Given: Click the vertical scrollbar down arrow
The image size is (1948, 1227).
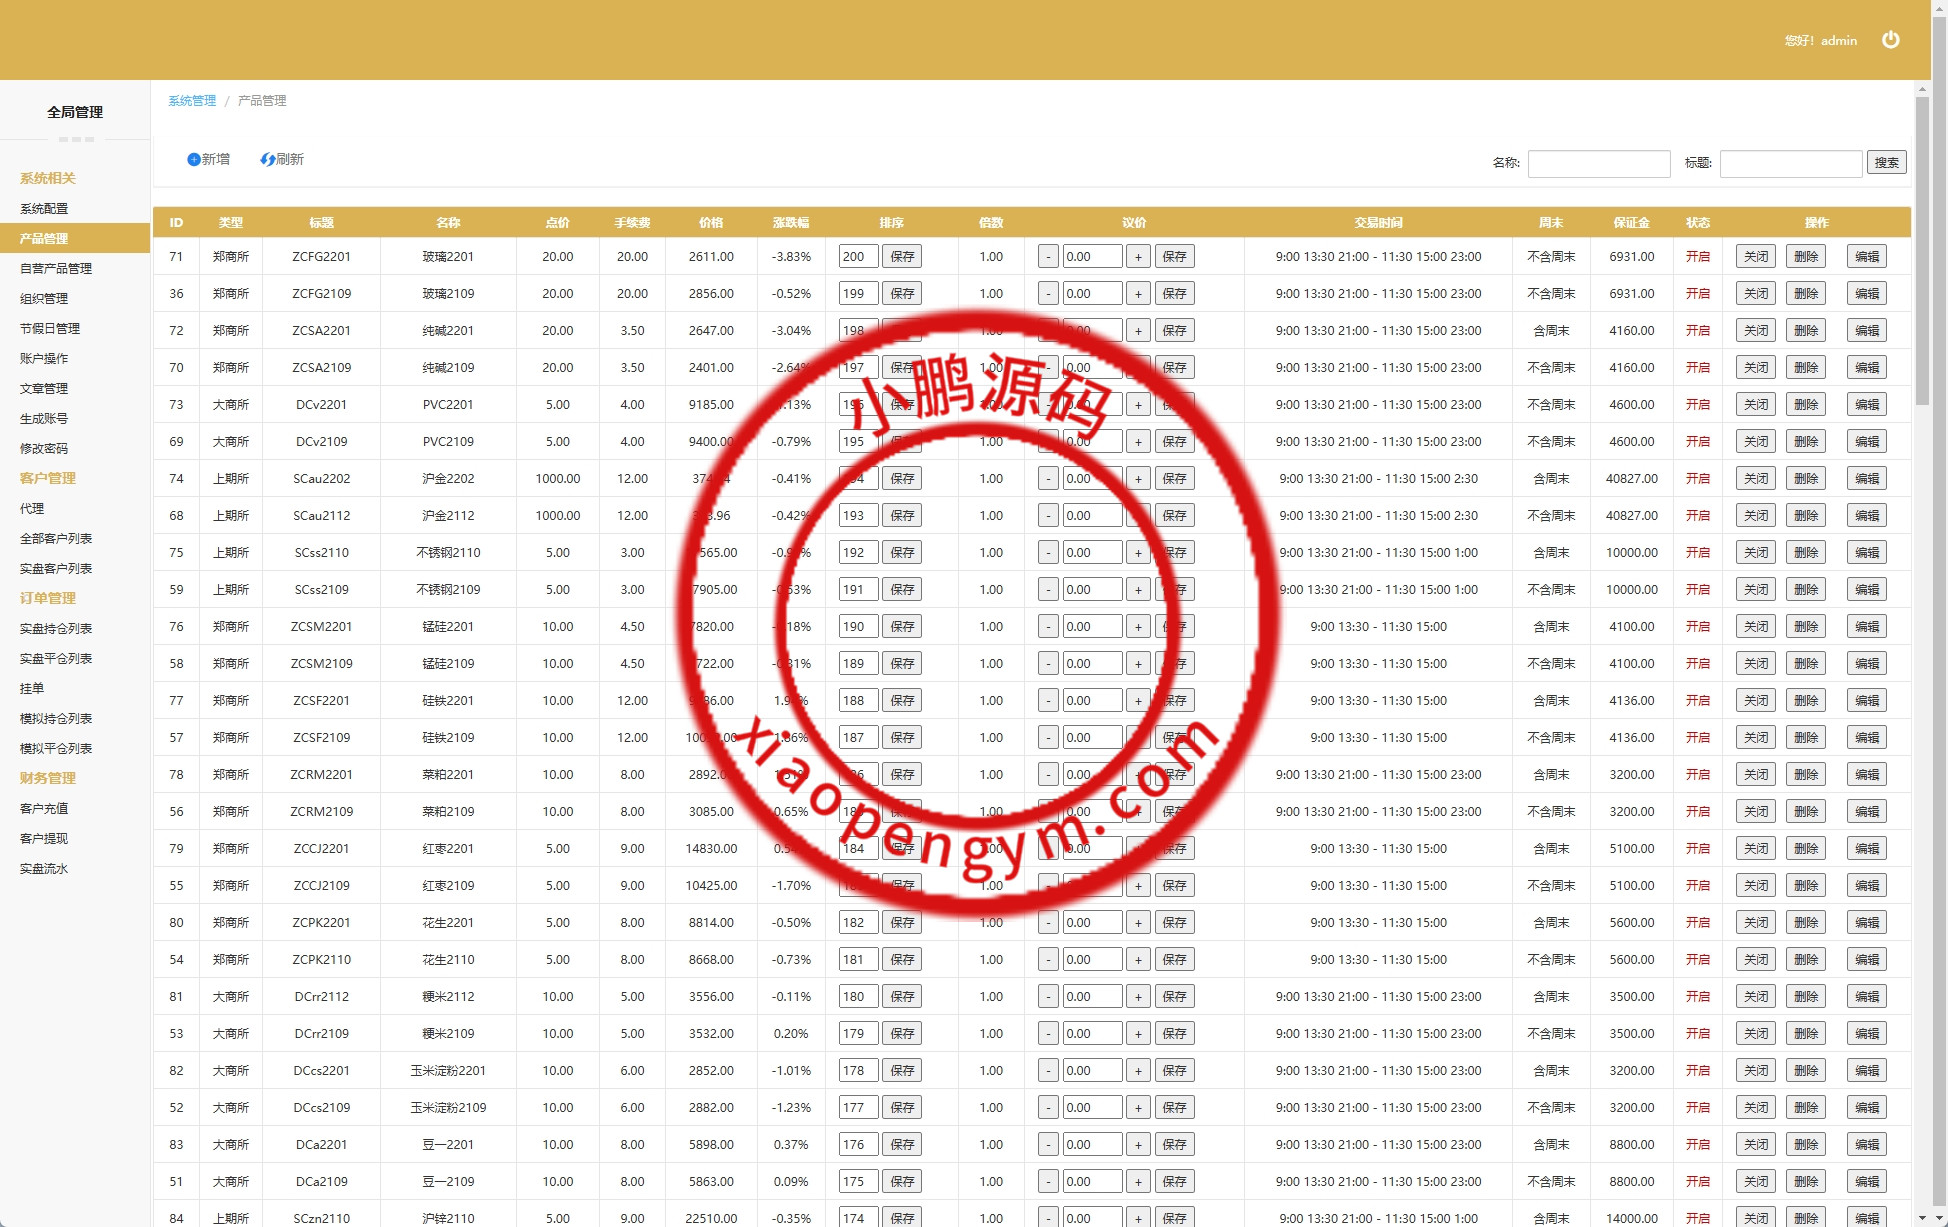Looking at the screenshot, I should pos(1922,1219).
